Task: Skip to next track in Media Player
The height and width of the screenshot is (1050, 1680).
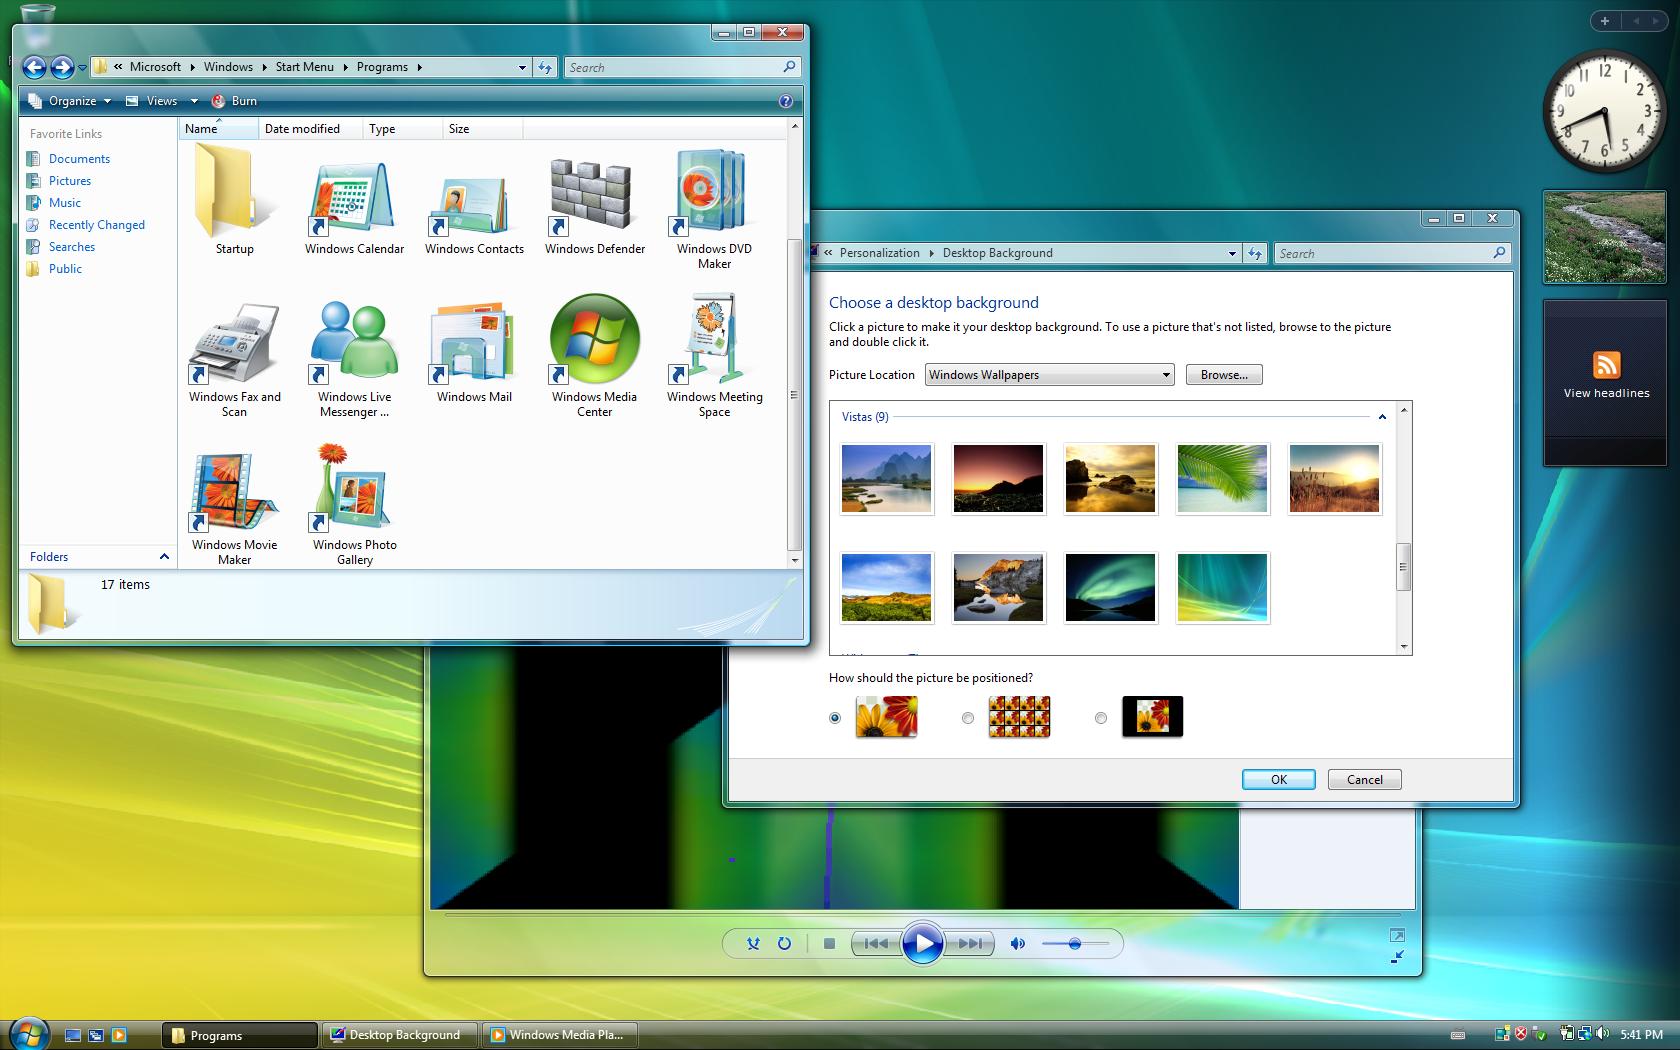Action: click(x=969, y=943)
